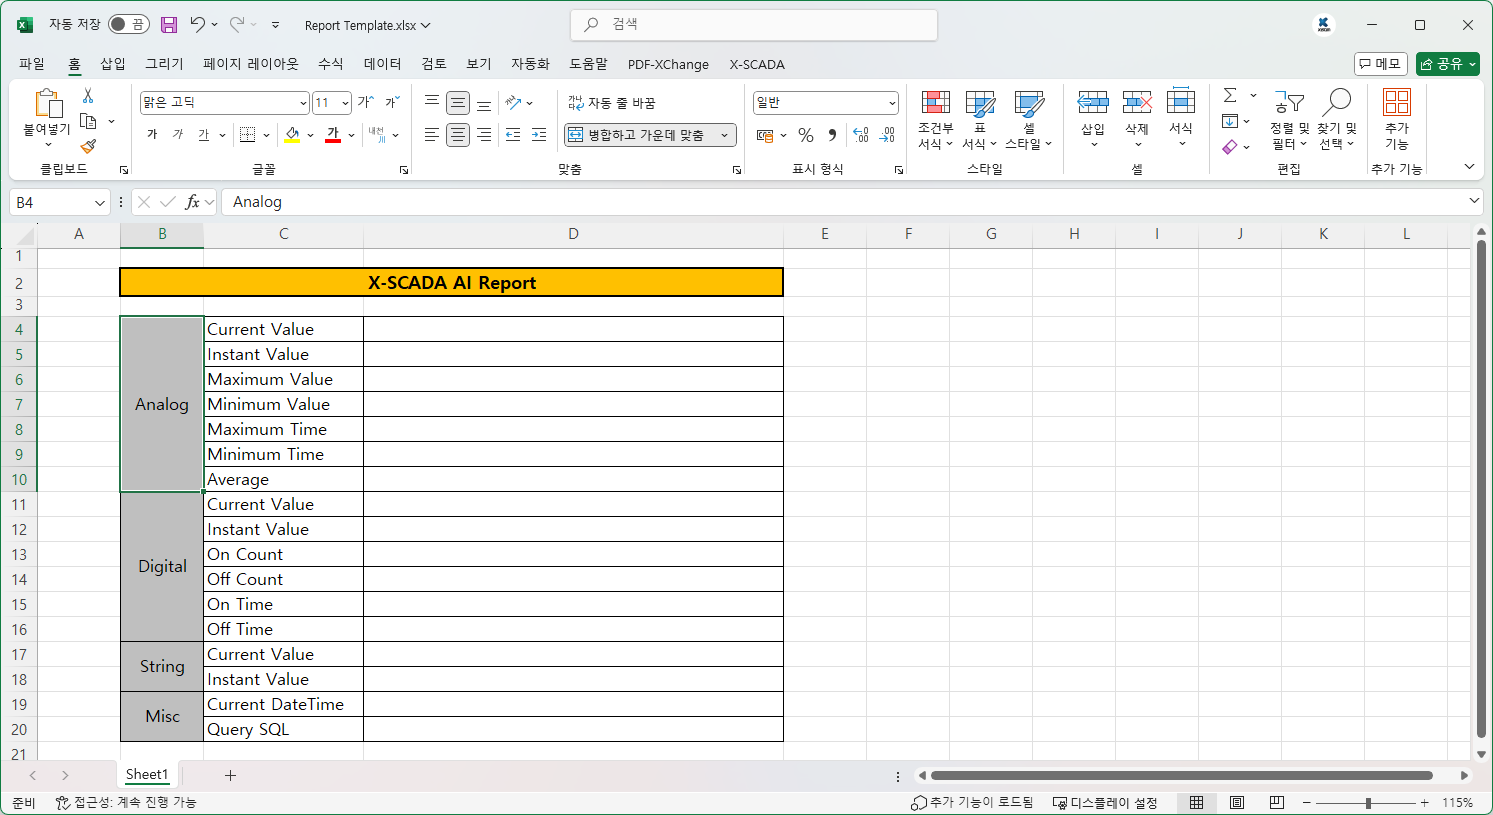Click the Format Painter brush icon
The image size is (1493, 815).
[88, 147]
